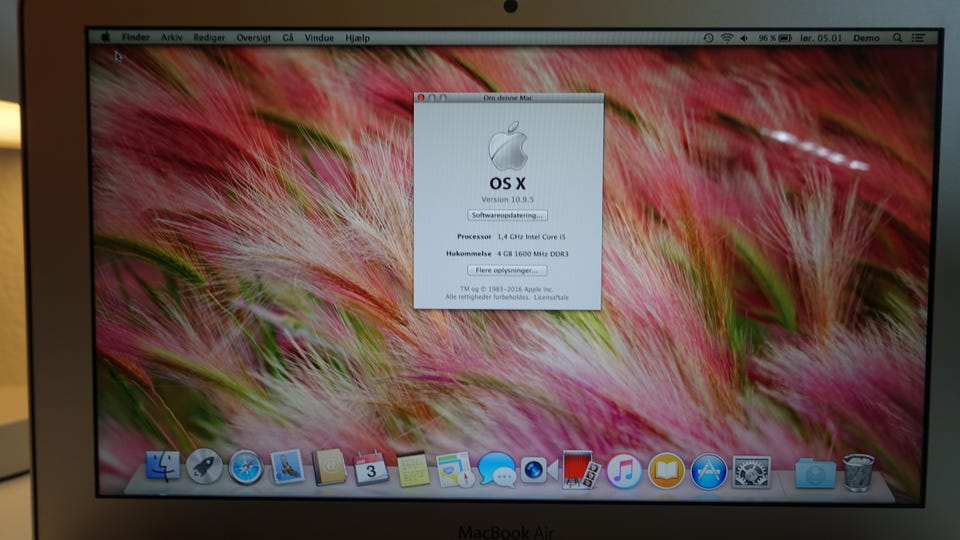This screenshot has height=540, width=960.
Task: Click the 4 GB 1600 MHz DDR3 text
Action: [x=533, y=253]
